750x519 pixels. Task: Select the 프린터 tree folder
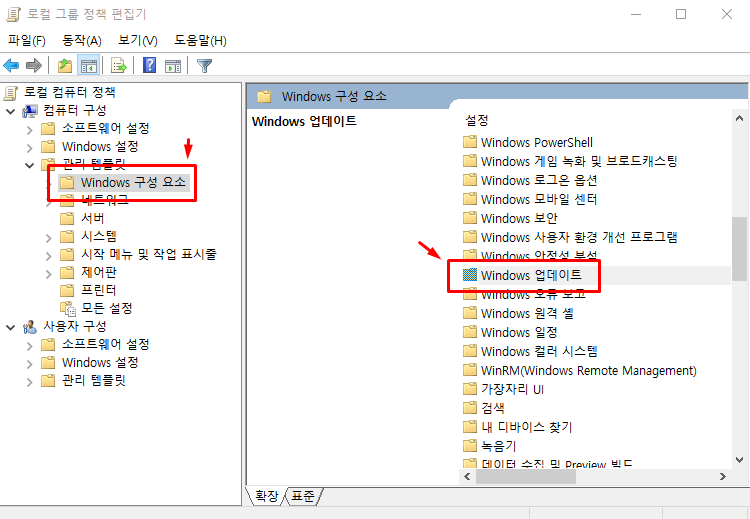99,290
